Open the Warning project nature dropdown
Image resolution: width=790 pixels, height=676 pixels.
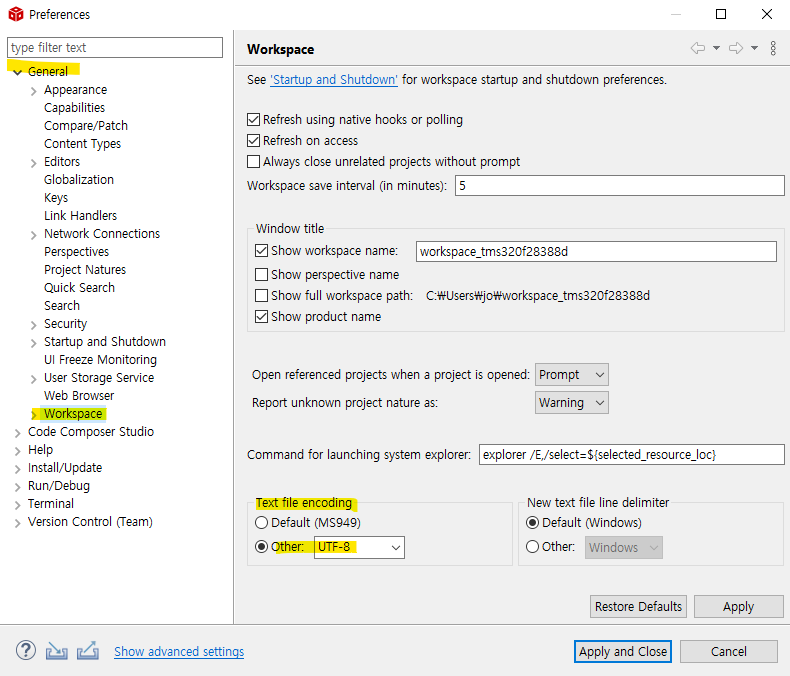click(572, 403)
